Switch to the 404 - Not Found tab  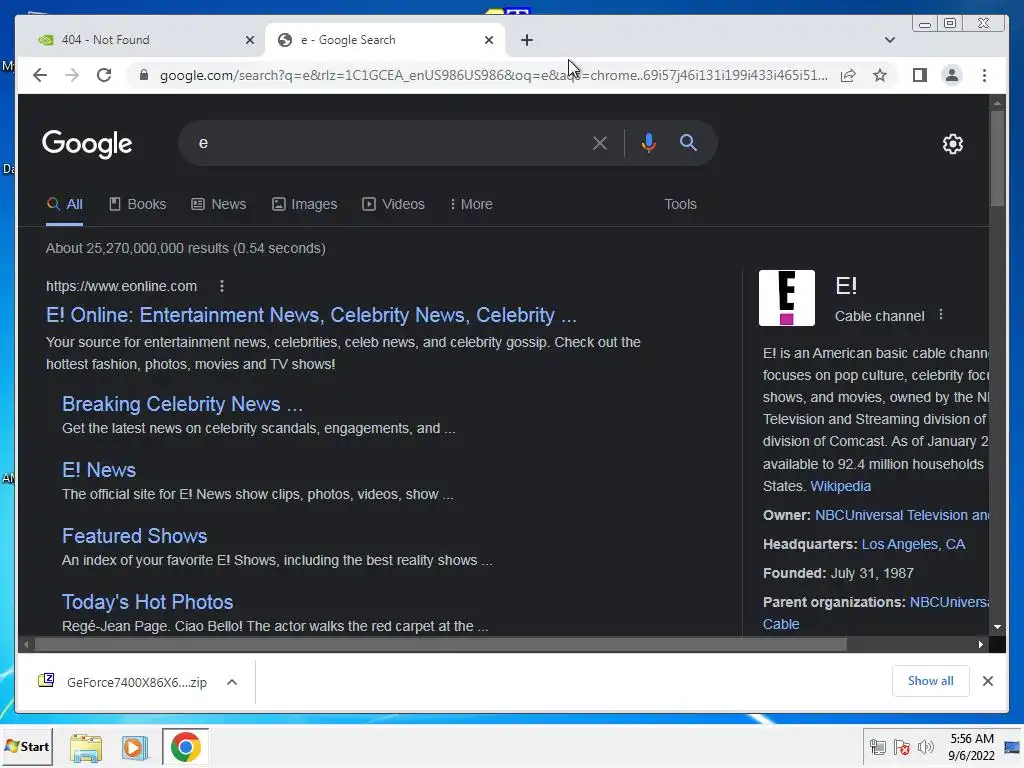(140, 40)
